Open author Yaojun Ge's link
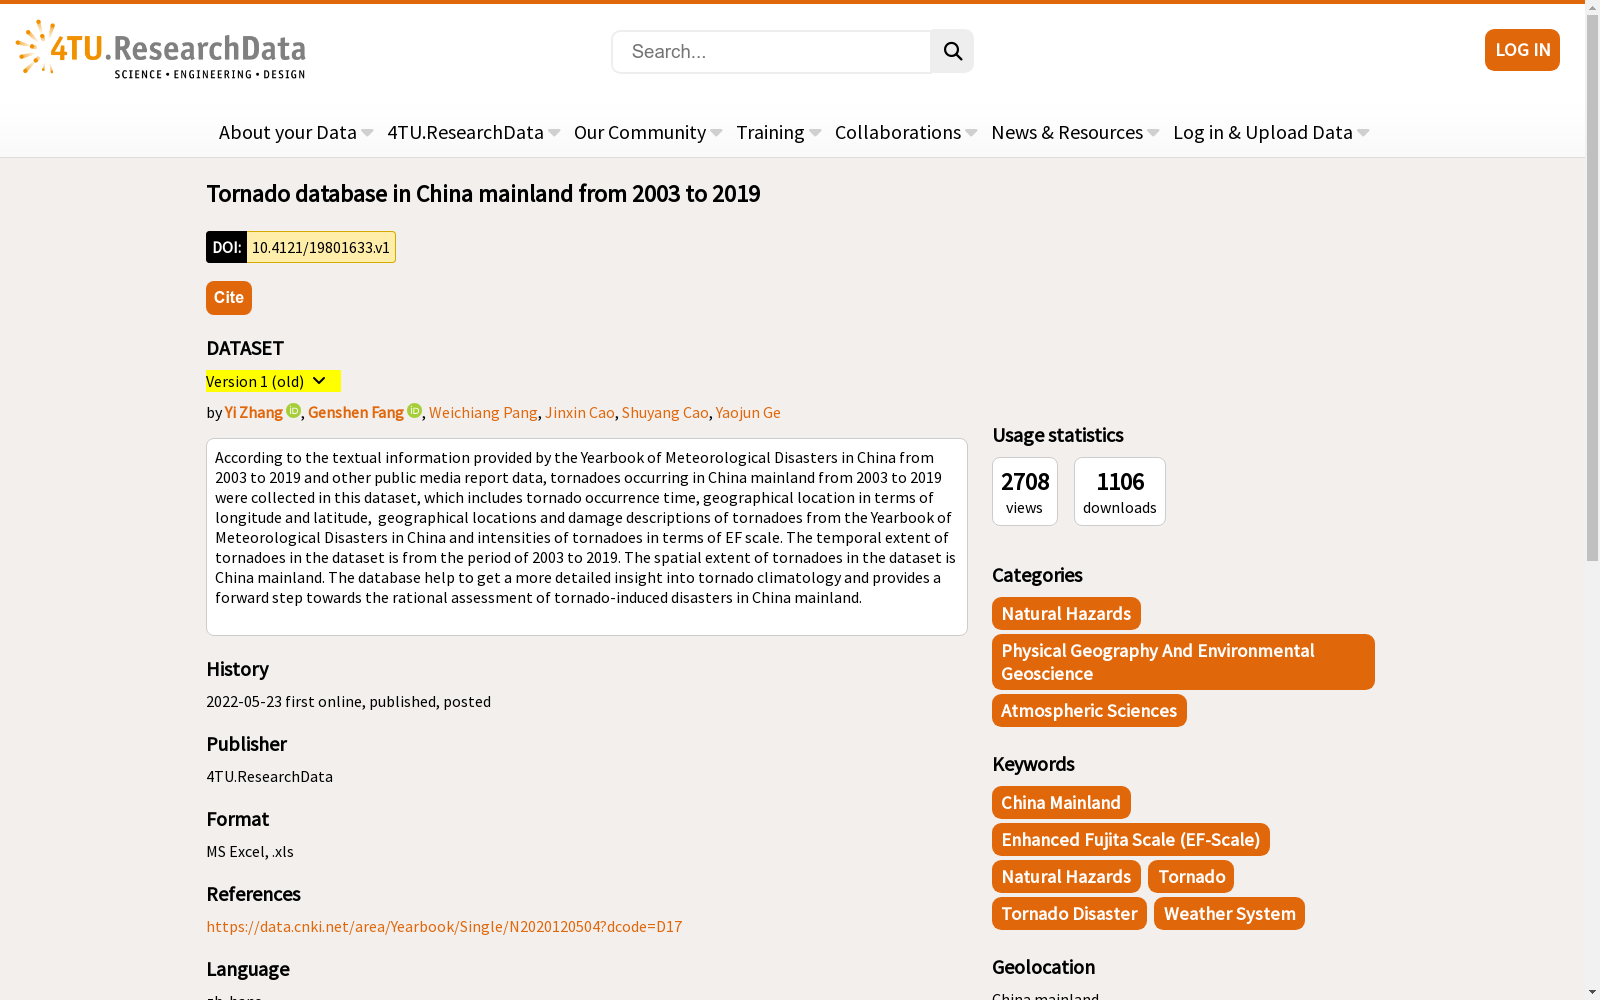1600x1000 pixels. (x=748, y=412)
